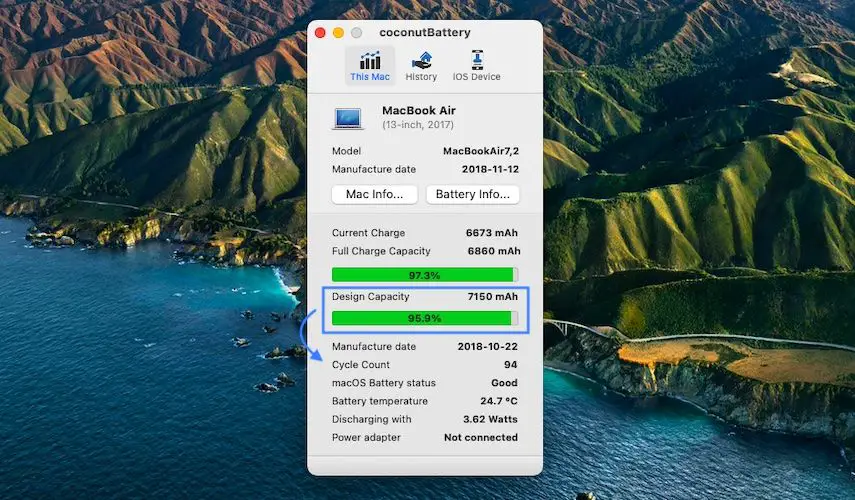
Task: Click the Cycle Count label
Action: (361, 365)
